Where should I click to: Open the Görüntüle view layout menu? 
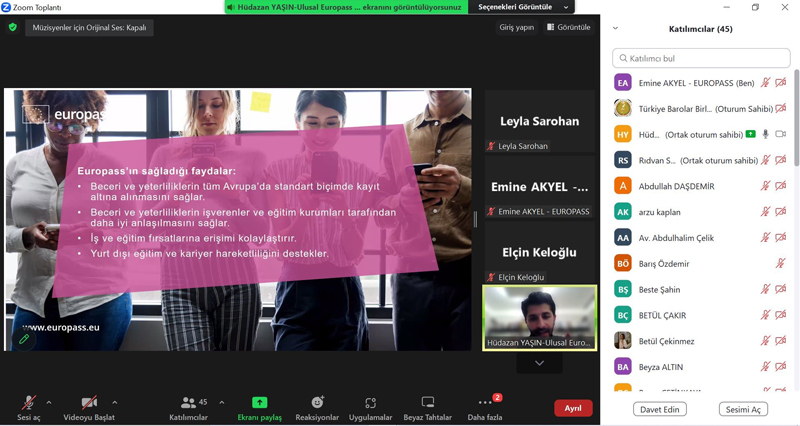(x=568, y=28)
